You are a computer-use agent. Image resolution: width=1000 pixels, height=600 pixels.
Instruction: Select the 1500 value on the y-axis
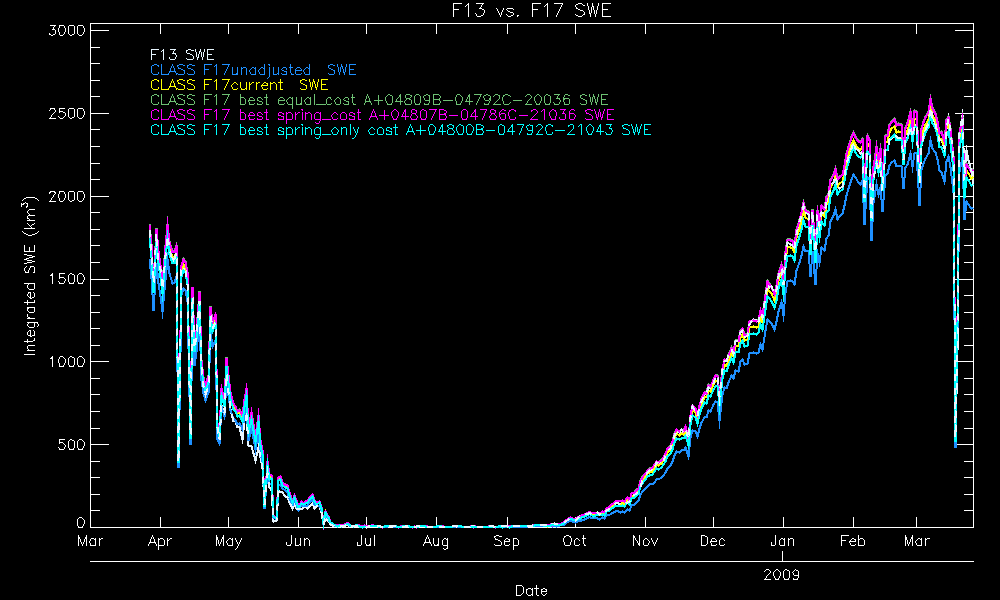64,279
